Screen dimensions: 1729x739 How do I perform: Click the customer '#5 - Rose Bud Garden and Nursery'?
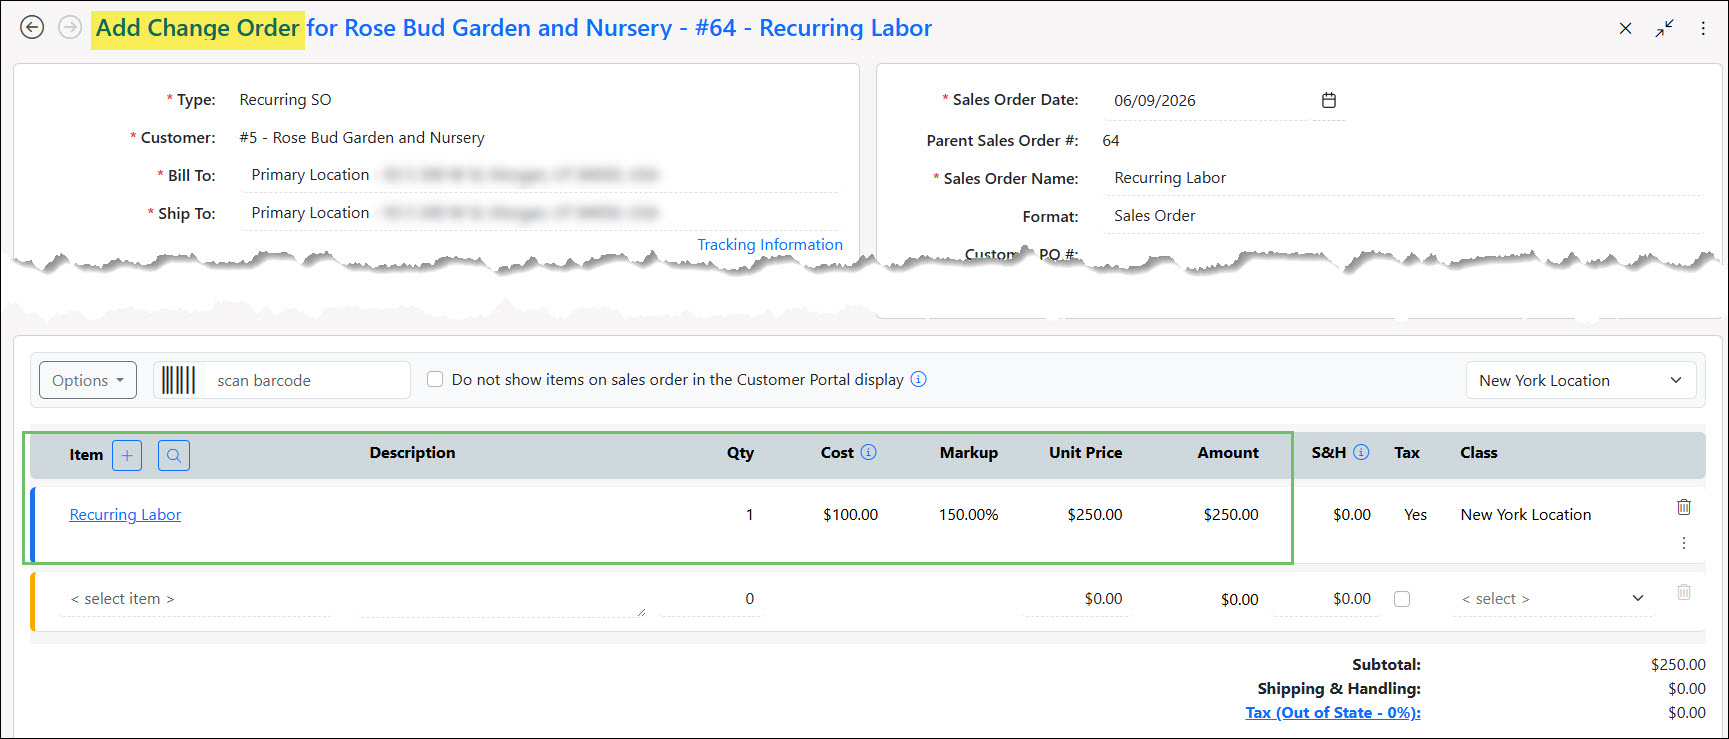tap(362, 138)
